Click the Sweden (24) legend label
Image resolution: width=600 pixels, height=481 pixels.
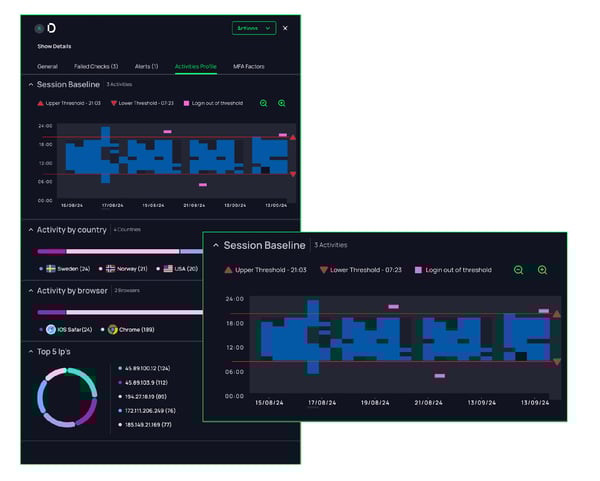point(74,269)
